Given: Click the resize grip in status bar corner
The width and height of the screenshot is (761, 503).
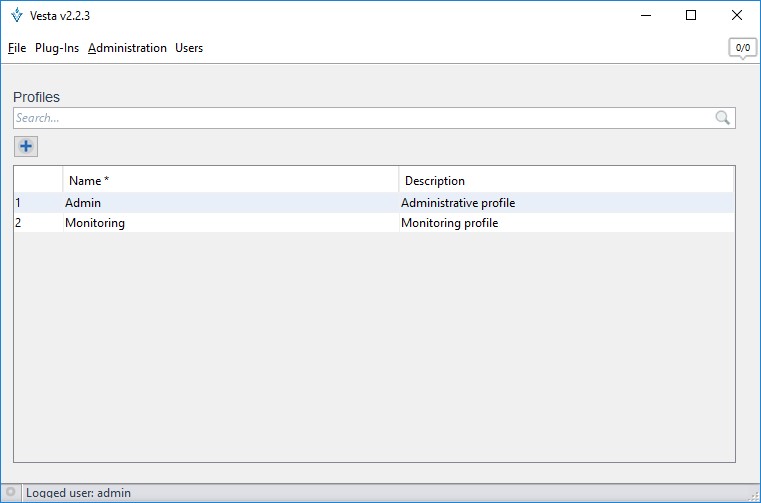Looking at the screenshot, I should click(x=753, y=495).
